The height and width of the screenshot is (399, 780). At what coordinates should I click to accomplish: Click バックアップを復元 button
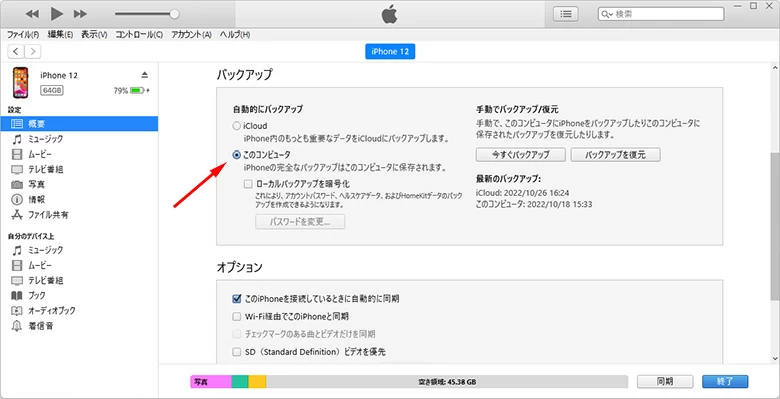click(615, 155)
